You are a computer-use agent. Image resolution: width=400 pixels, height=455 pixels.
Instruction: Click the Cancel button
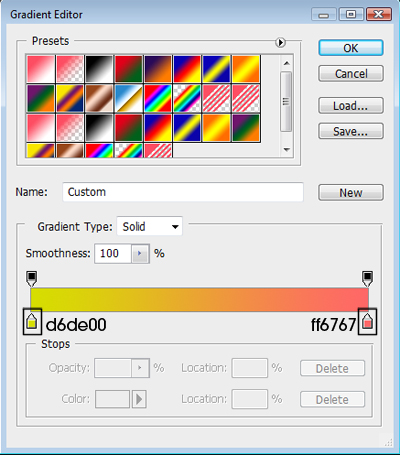[x=351, y=74]
